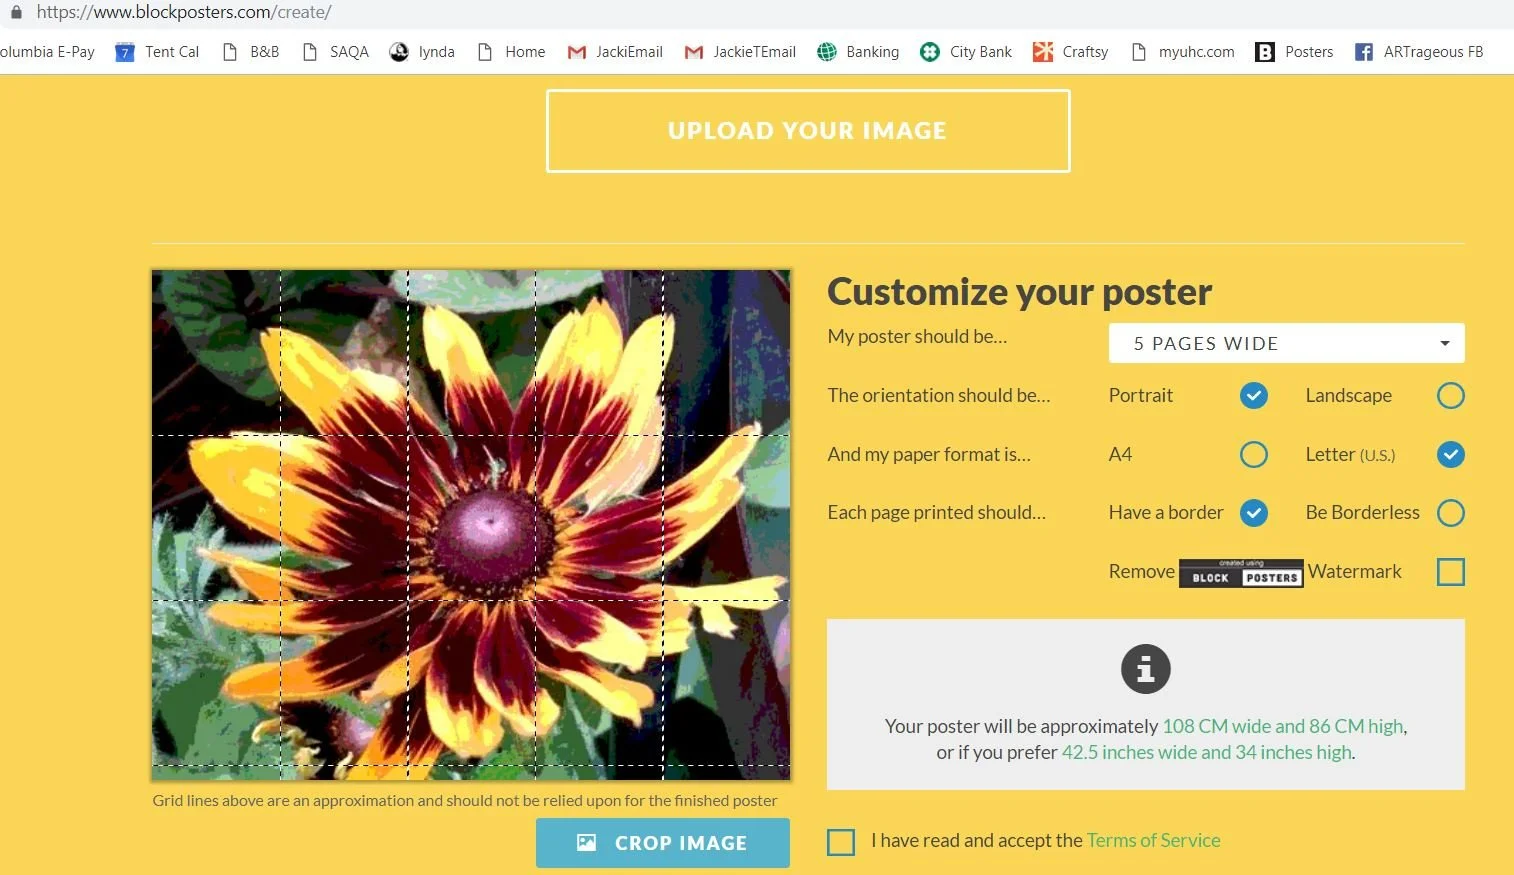Open the City Bank bookmark
Image resolution: width=1514 pixels, height=875 pixels.
coord(966,52)
